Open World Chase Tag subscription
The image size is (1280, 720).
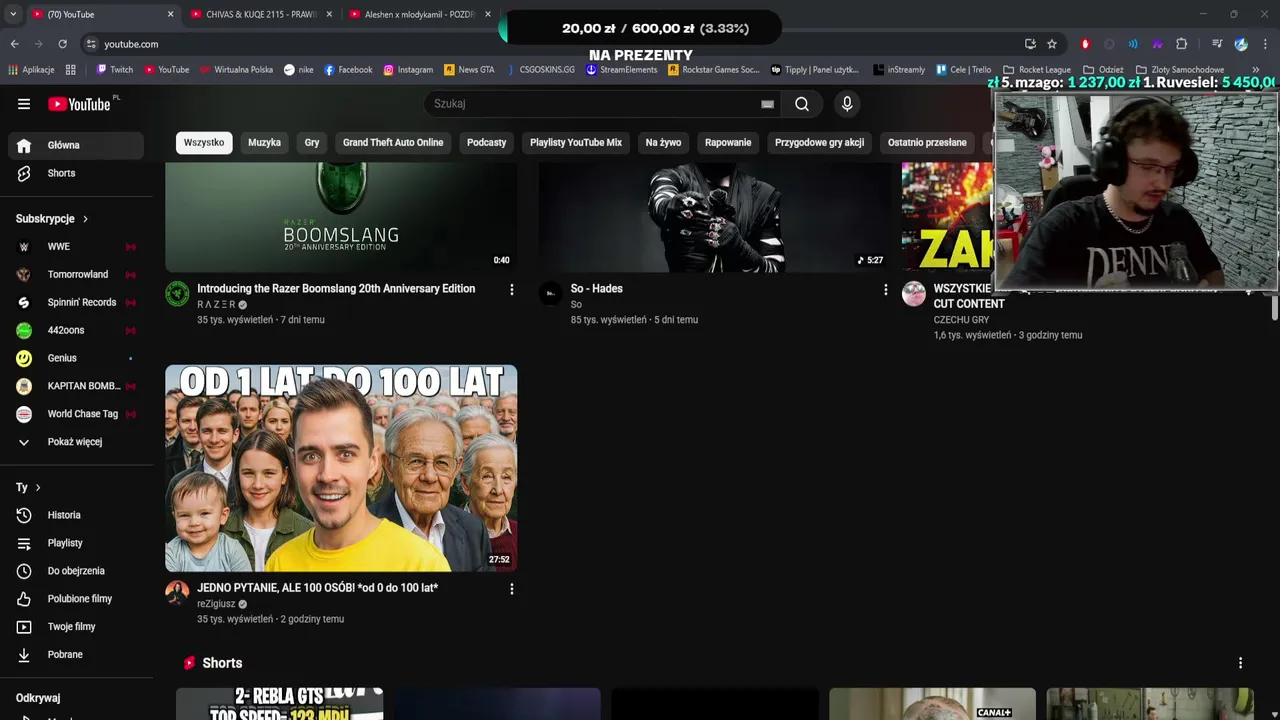click(x=76, y=414)
